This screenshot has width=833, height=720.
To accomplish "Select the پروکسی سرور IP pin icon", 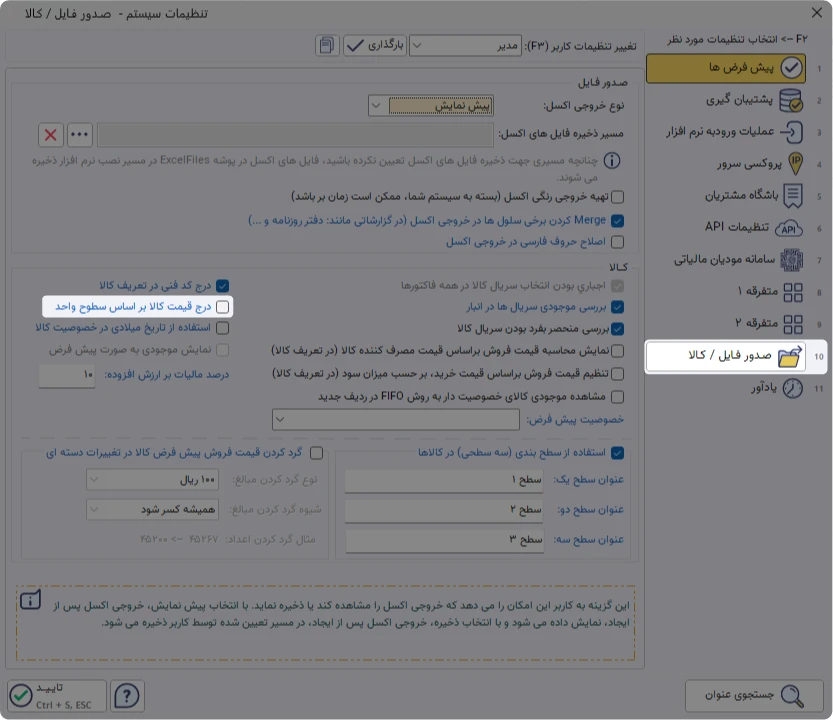I will tap(795, 164).
